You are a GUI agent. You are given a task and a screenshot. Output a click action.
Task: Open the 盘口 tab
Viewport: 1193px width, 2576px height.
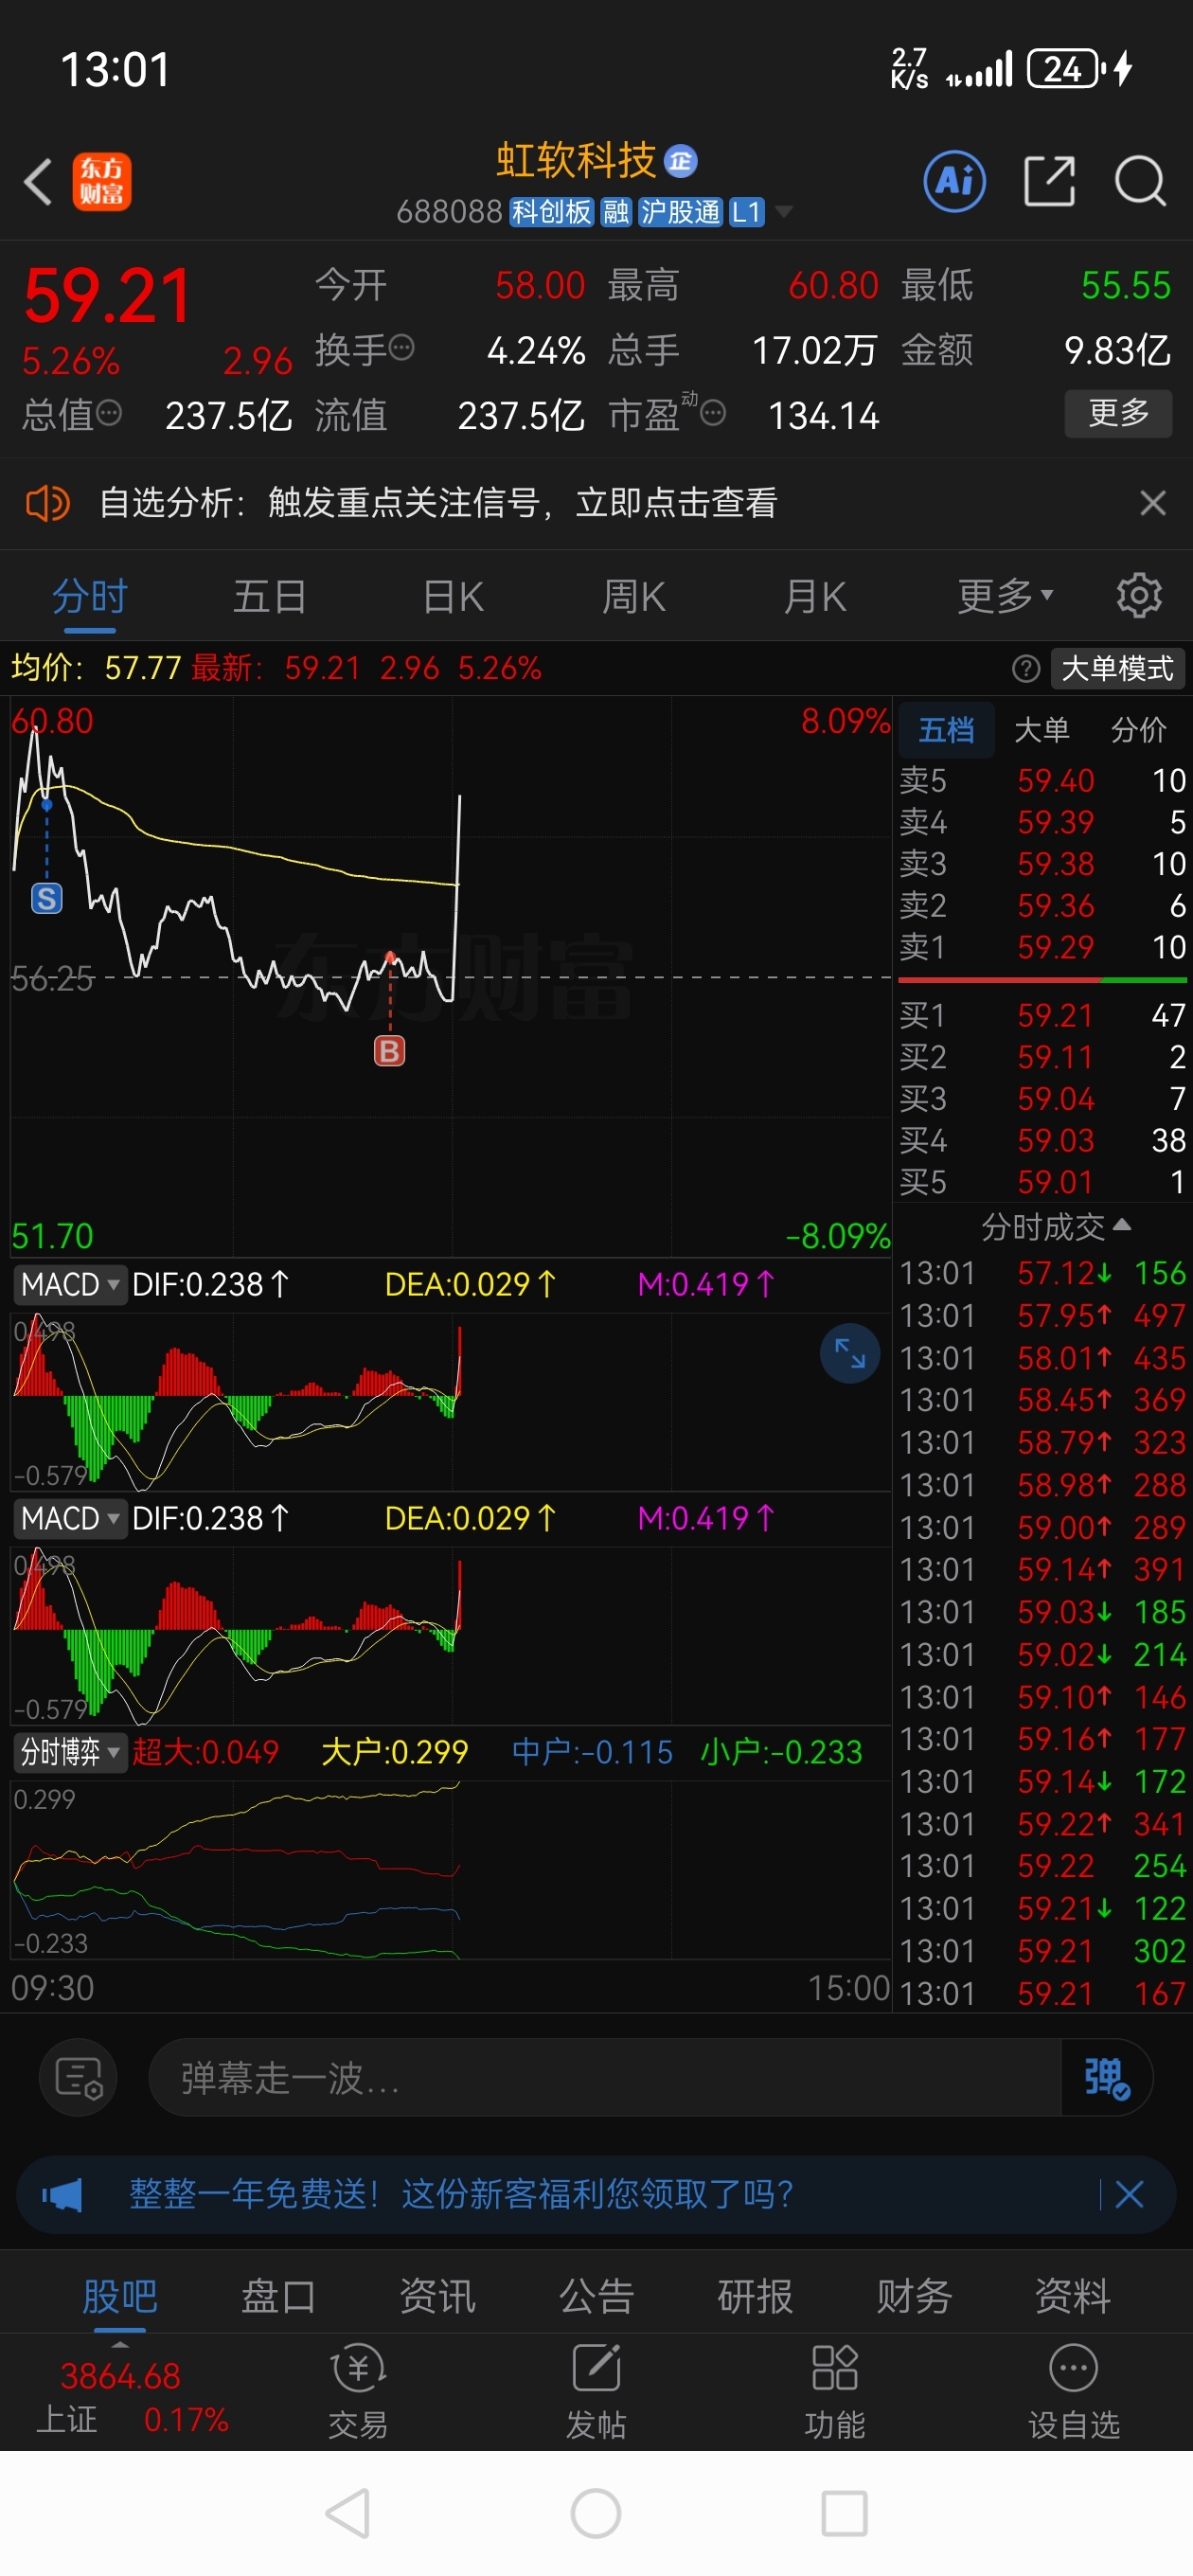pos(279,2296)
